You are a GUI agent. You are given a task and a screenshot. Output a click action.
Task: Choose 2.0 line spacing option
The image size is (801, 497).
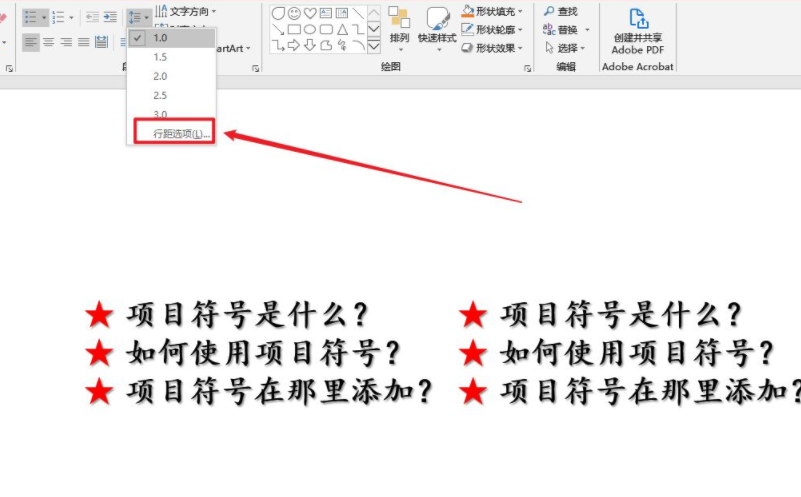tap(160, 76)
